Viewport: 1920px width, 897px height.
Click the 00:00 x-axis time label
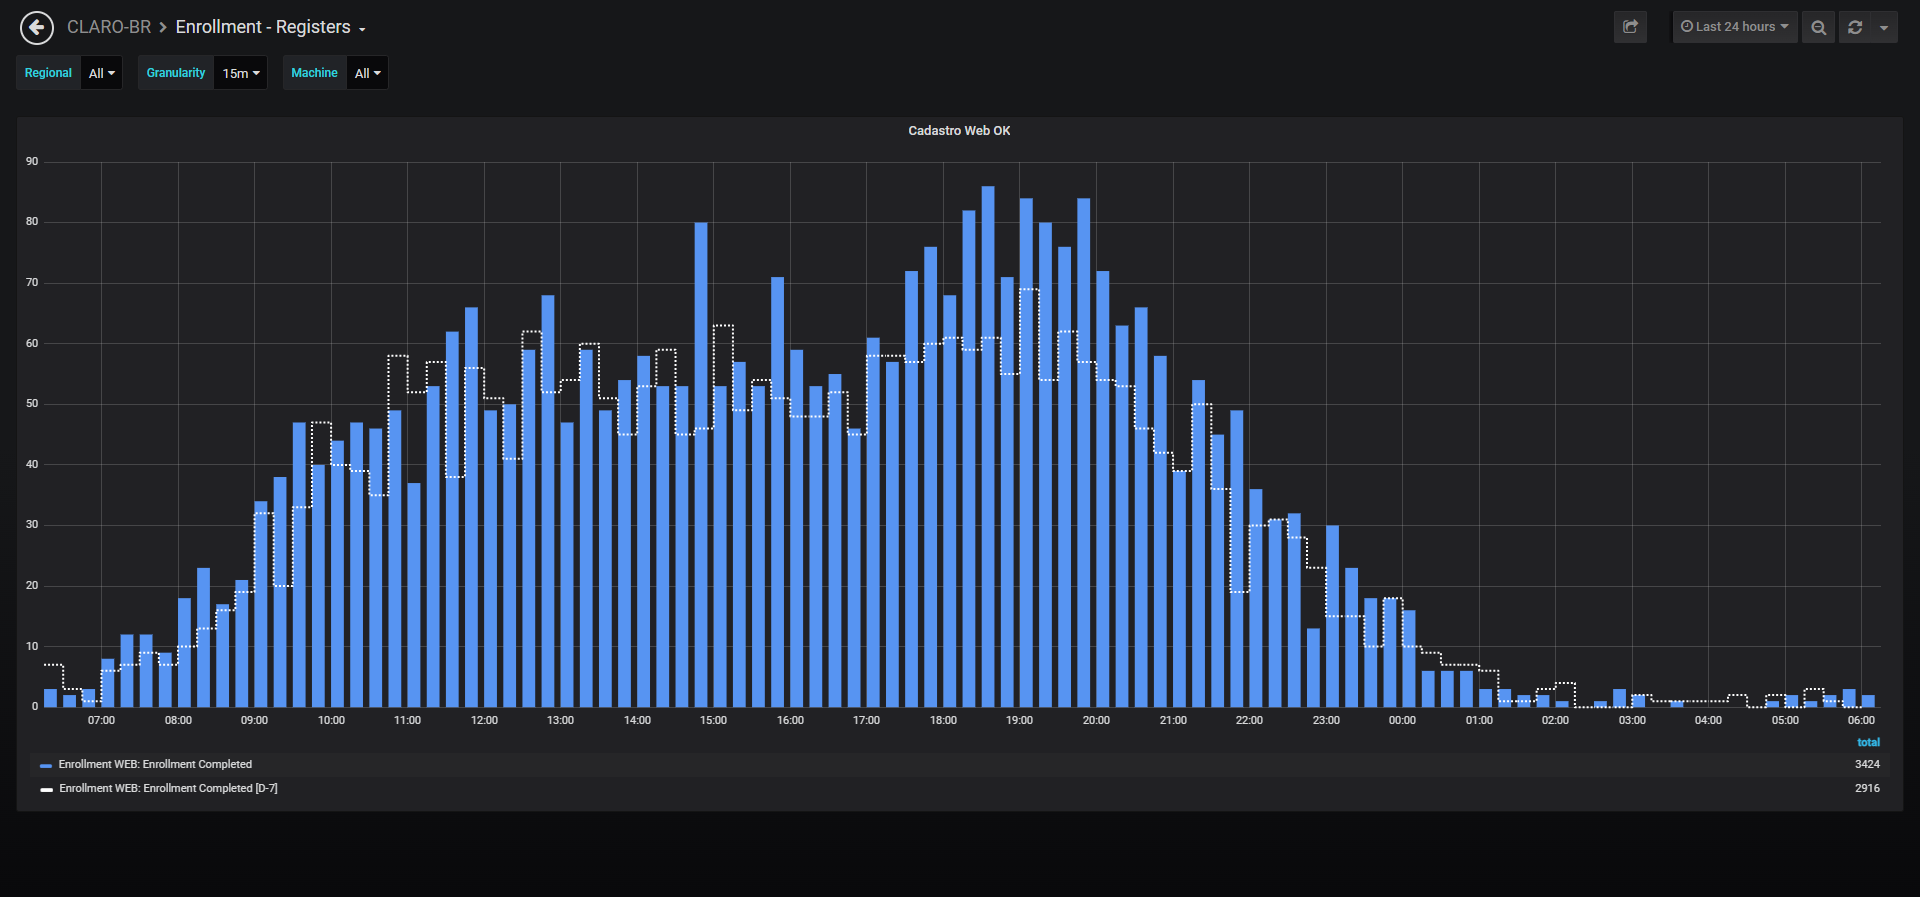tap(1402, 720)
